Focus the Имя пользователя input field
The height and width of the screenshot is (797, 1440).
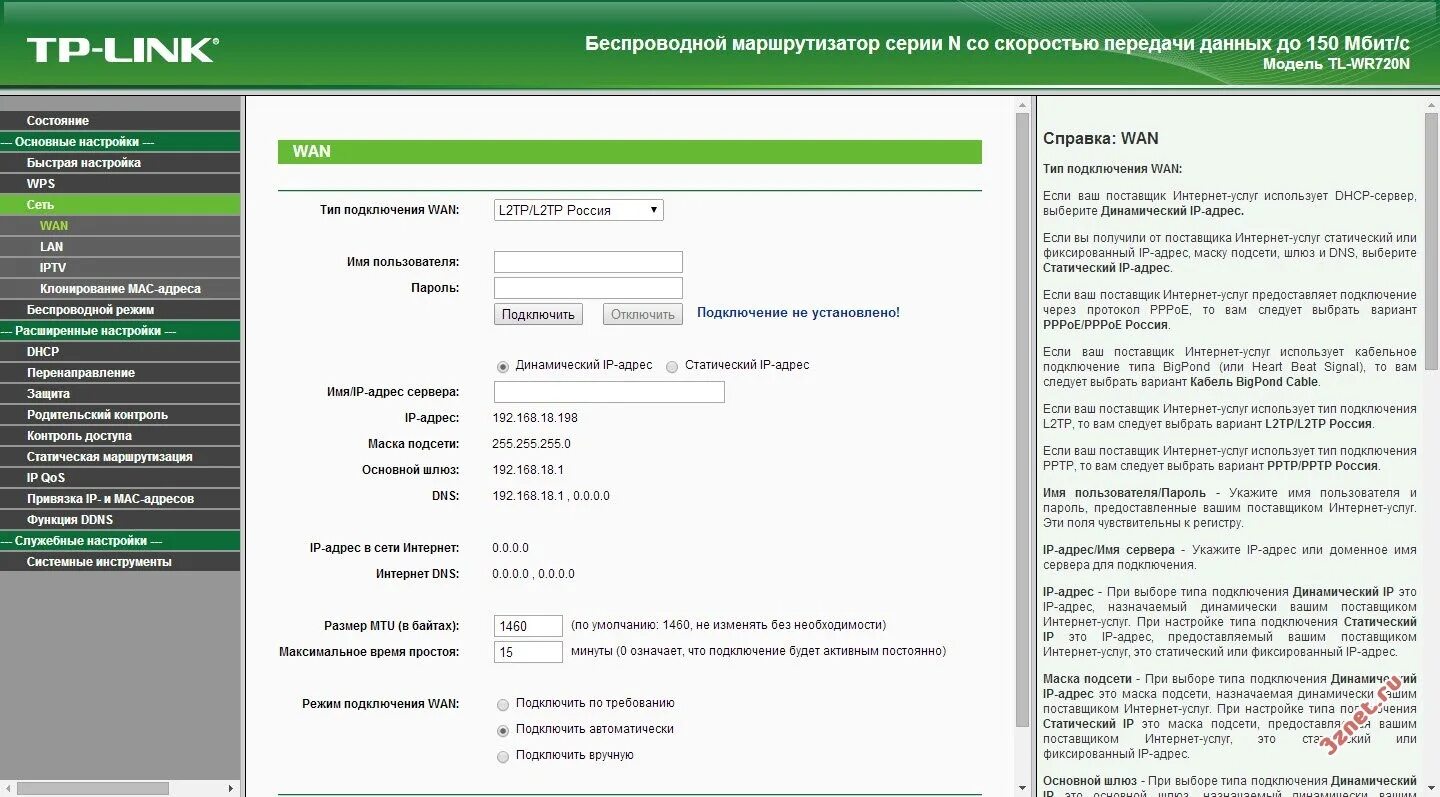[x=588, y=262]
